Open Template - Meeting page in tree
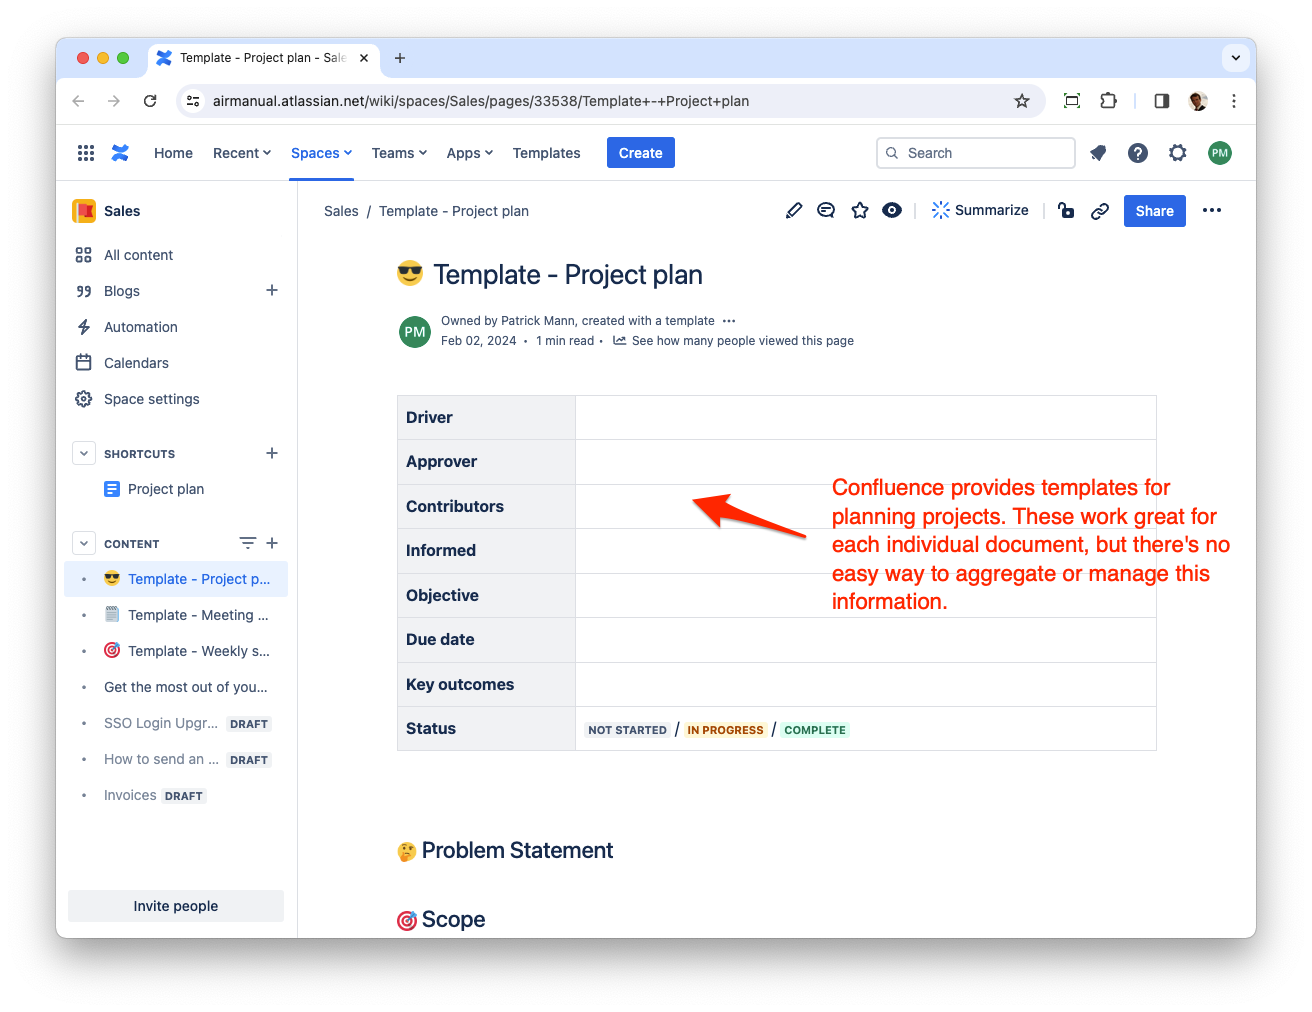The height and width of the screenshot is (1012, 1312). 176,615
